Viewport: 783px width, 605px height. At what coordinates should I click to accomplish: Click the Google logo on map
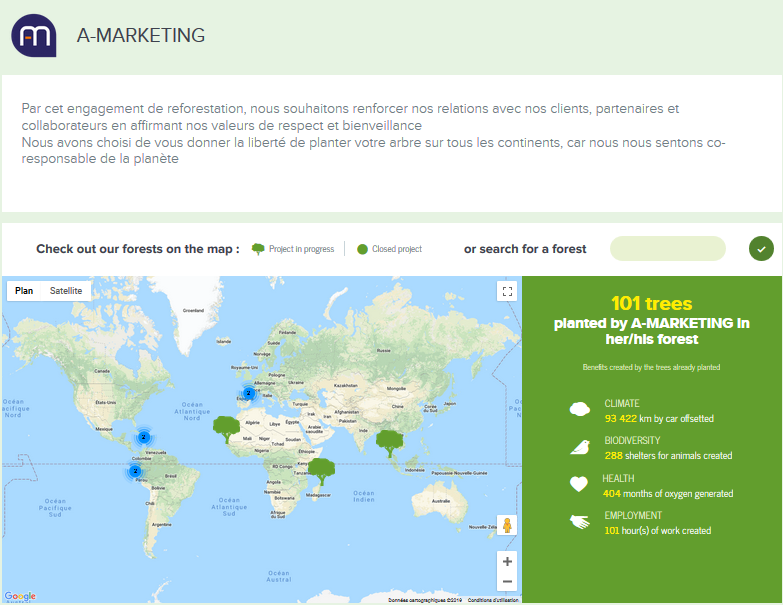(20, 596)
